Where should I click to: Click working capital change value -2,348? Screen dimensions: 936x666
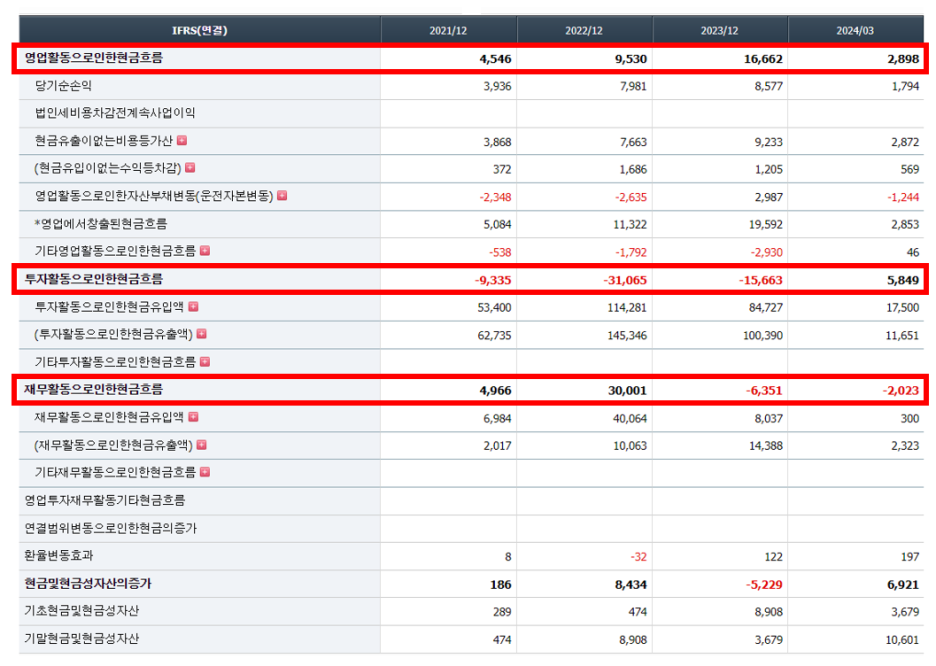[x=495, y=197]
